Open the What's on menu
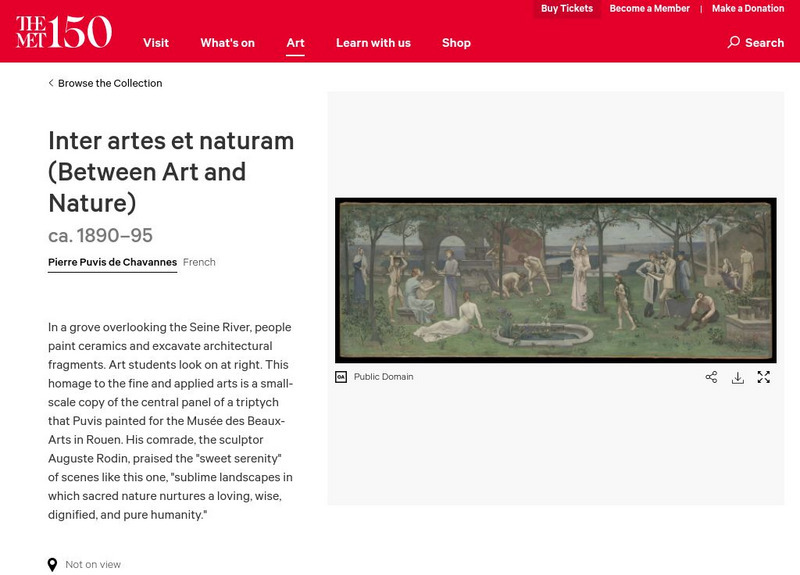Screen dimensions: 800x575 point(228,43)
